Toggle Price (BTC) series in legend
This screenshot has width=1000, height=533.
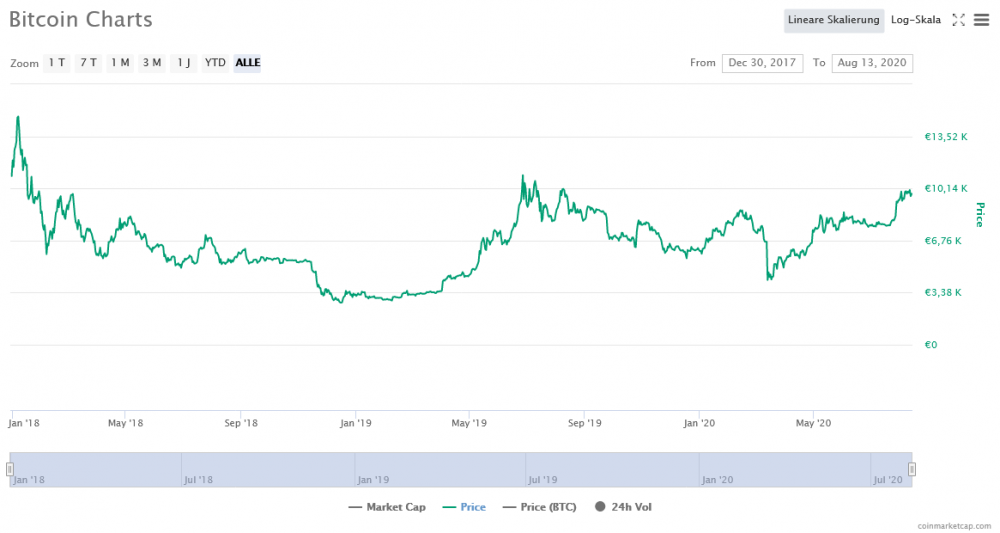tap(540, 507)
